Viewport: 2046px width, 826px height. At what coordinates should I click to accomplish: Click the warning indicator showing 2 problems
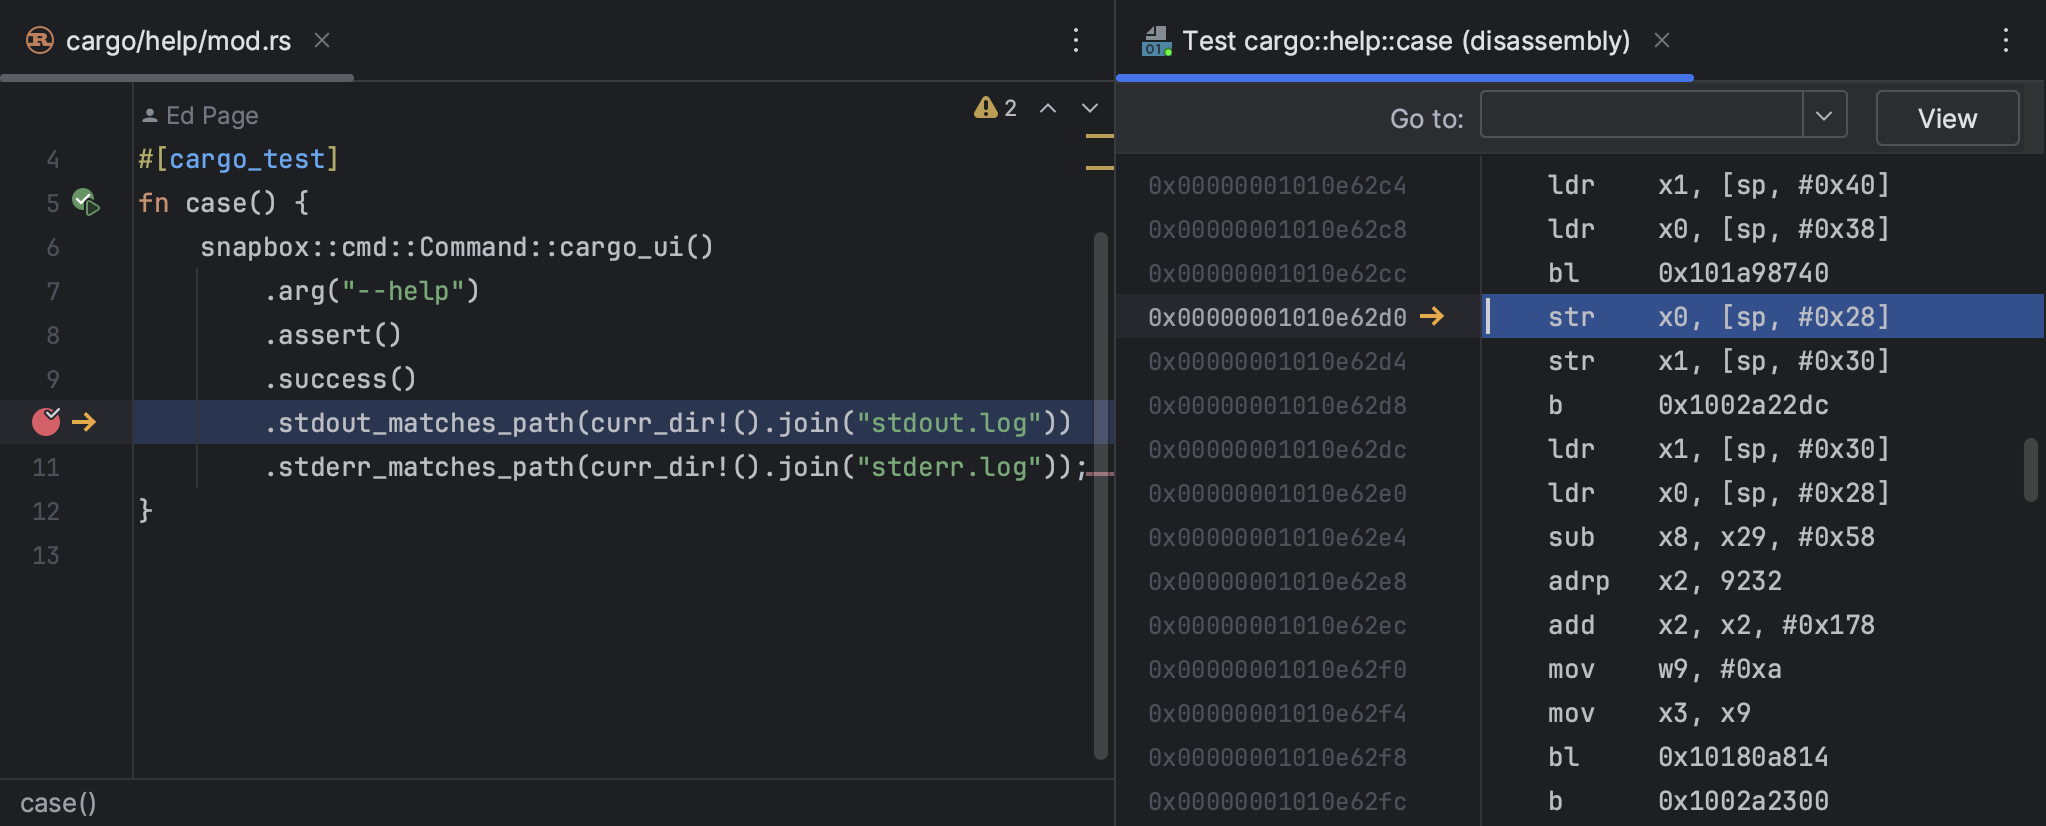995,108
